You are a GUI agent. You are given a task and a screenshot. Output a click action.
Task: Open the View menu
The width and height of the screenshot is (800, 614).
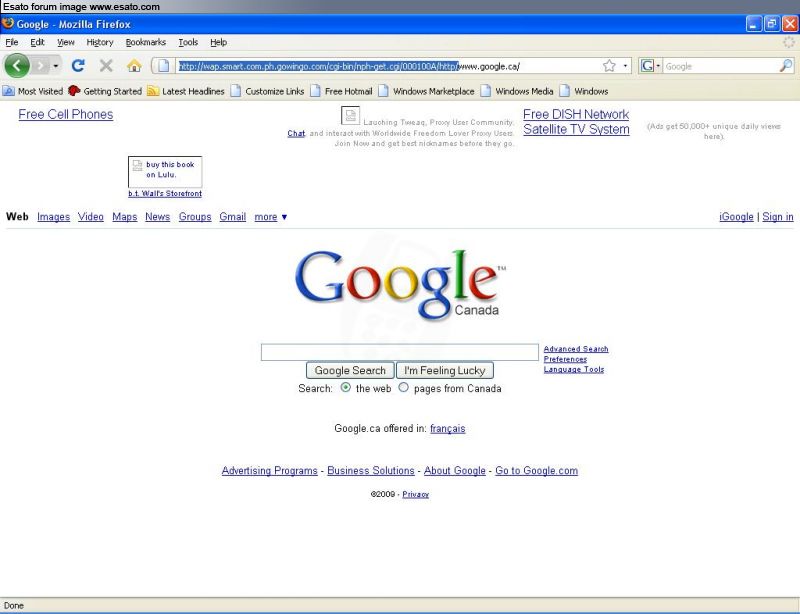tap(65, 42)
